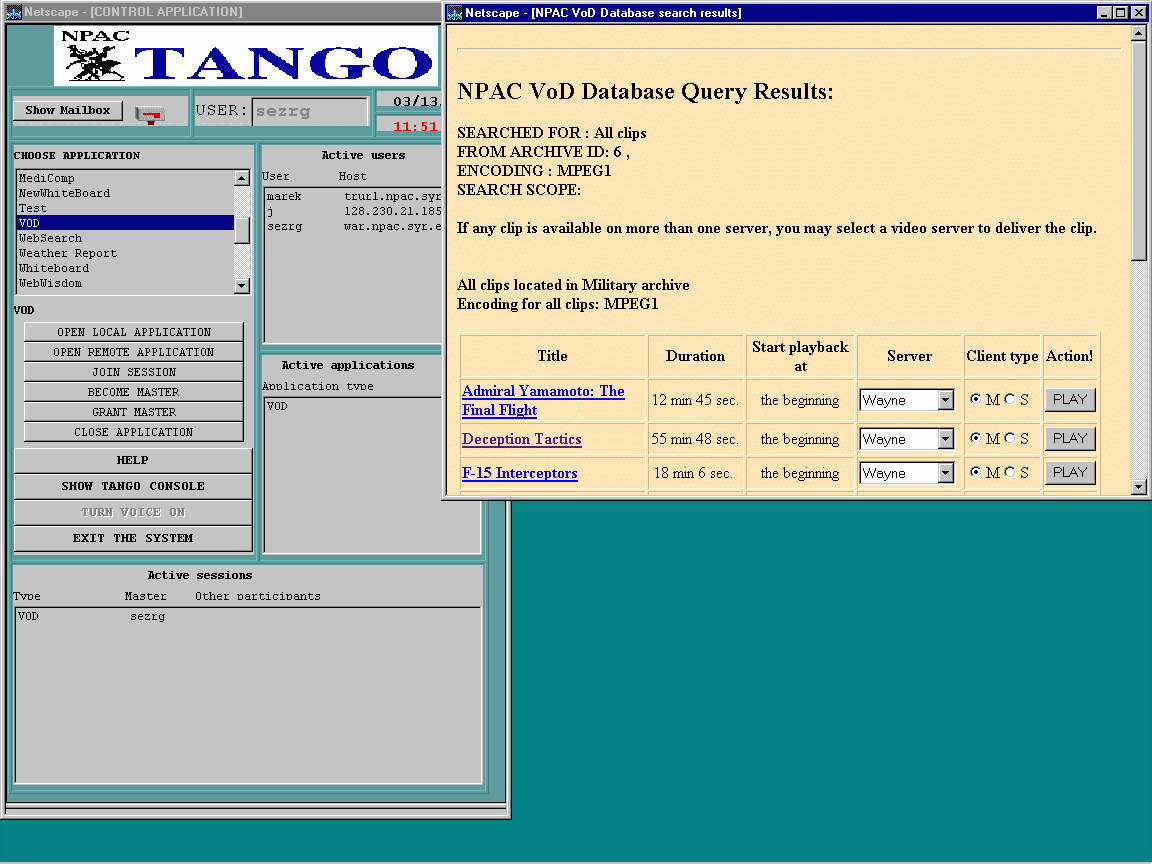Click the NPAC TANGO dancers logo
This screenshot has height=864, width=1152.
click(x=94, y=62)
